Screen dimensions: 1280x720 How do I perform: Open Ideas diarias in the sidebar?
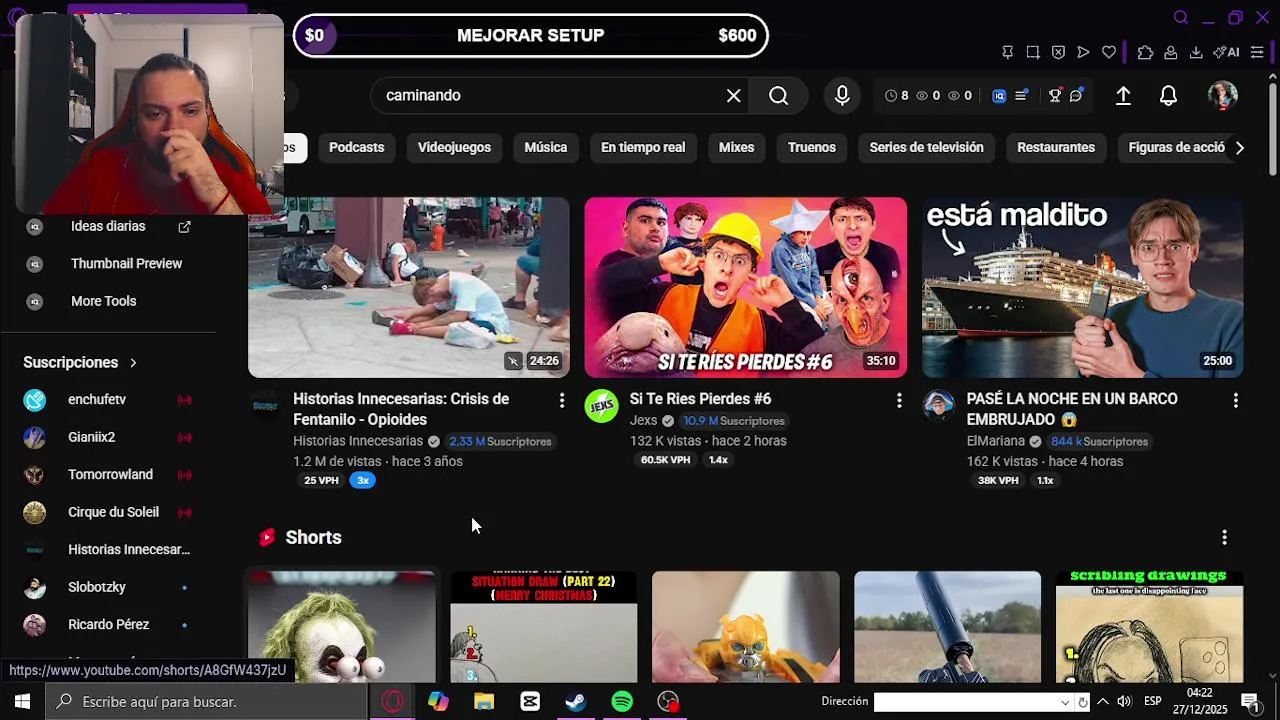(108, 227)
